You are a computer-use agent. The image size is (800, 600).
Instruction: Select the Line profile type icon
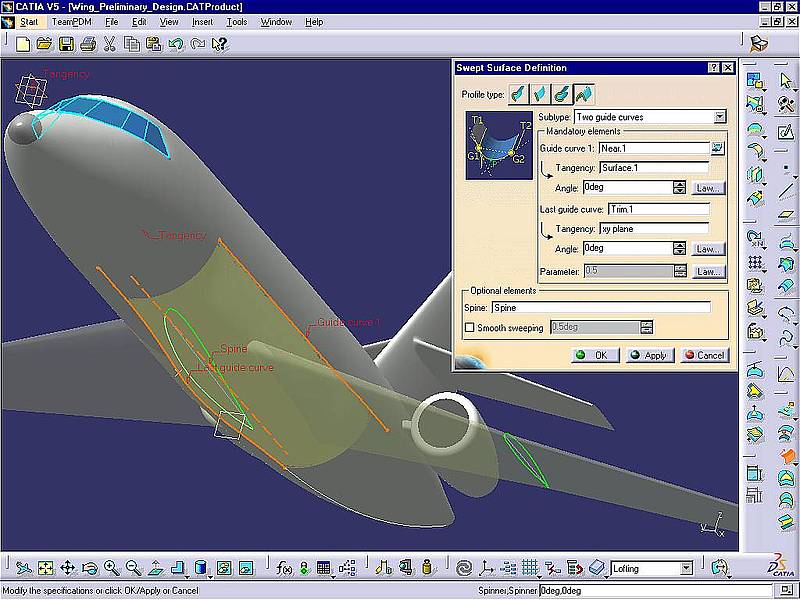click(x=538, y=94)
